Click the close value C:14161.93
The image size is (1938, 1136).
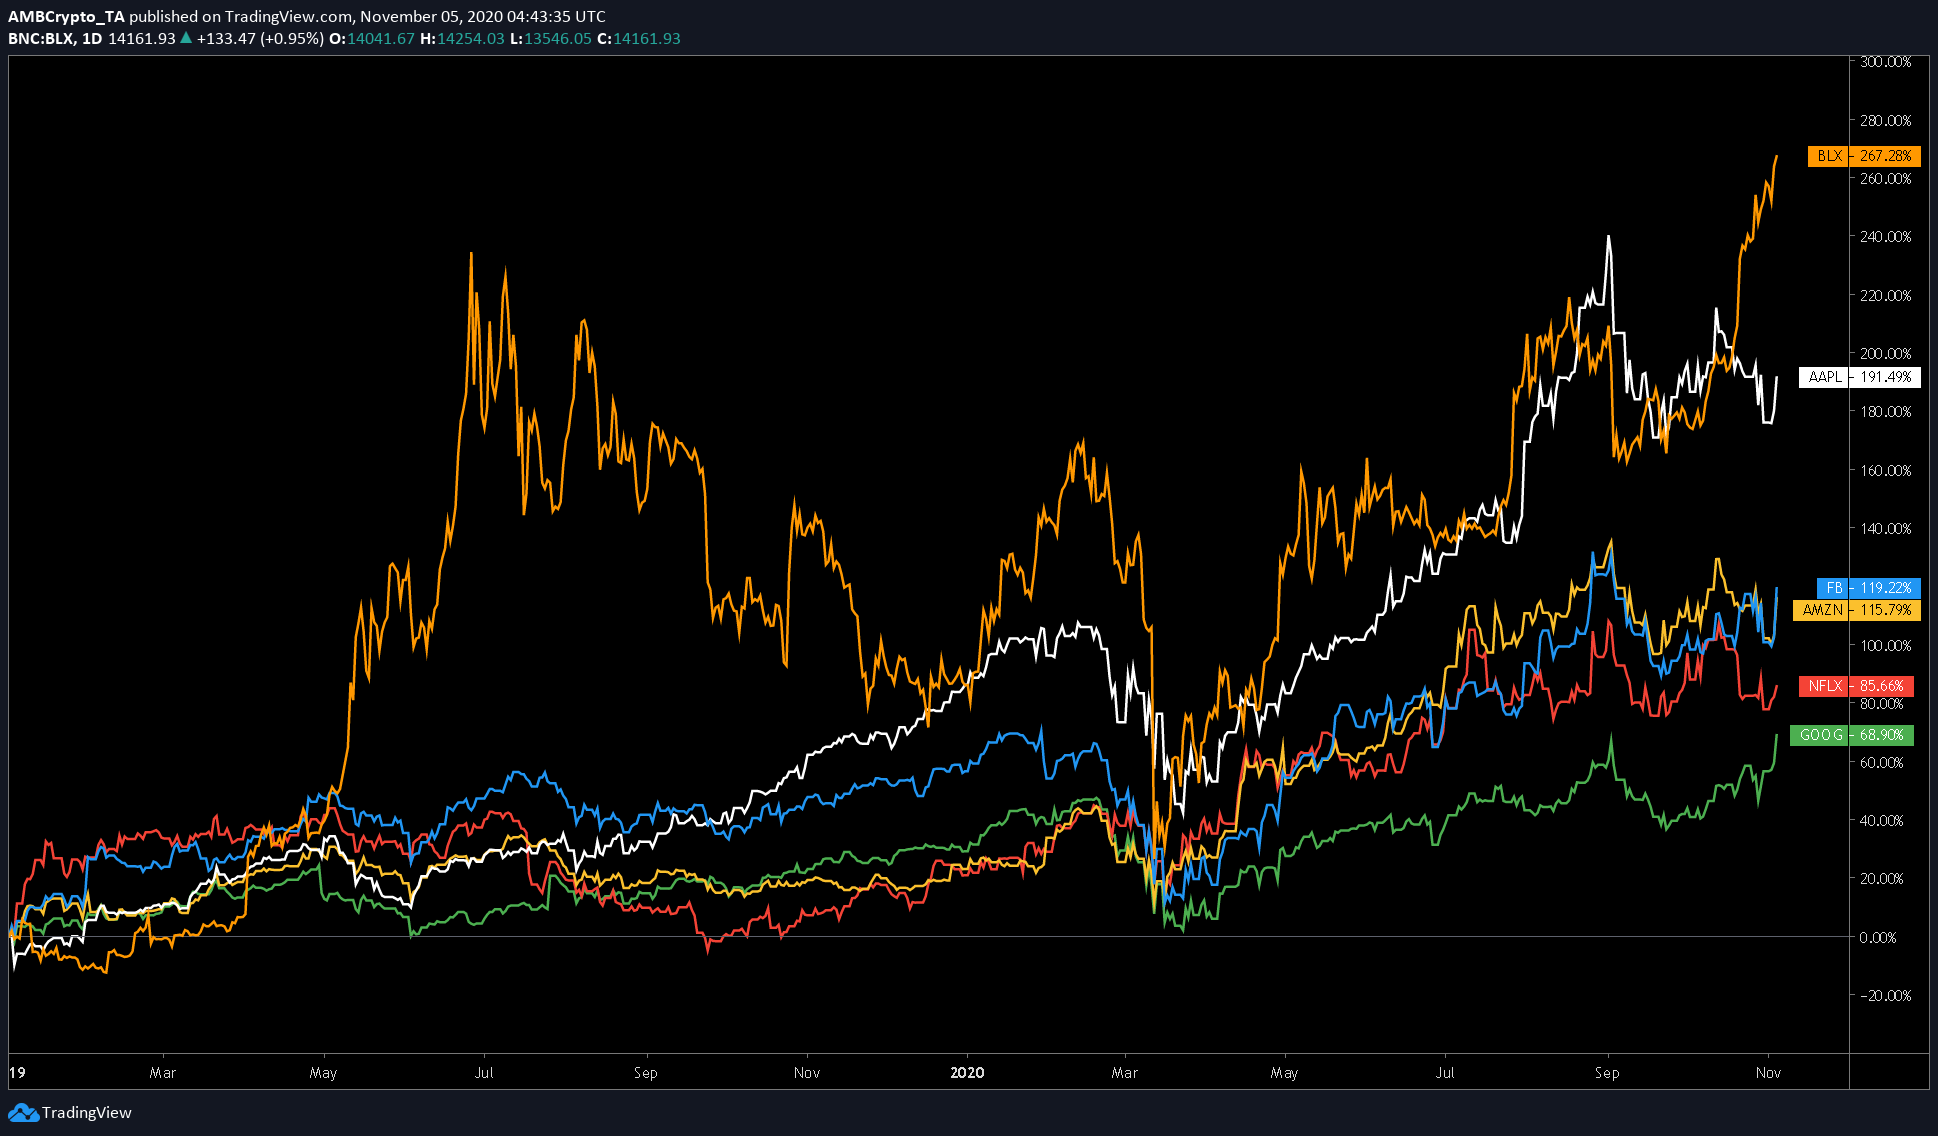tap(639, 39)
